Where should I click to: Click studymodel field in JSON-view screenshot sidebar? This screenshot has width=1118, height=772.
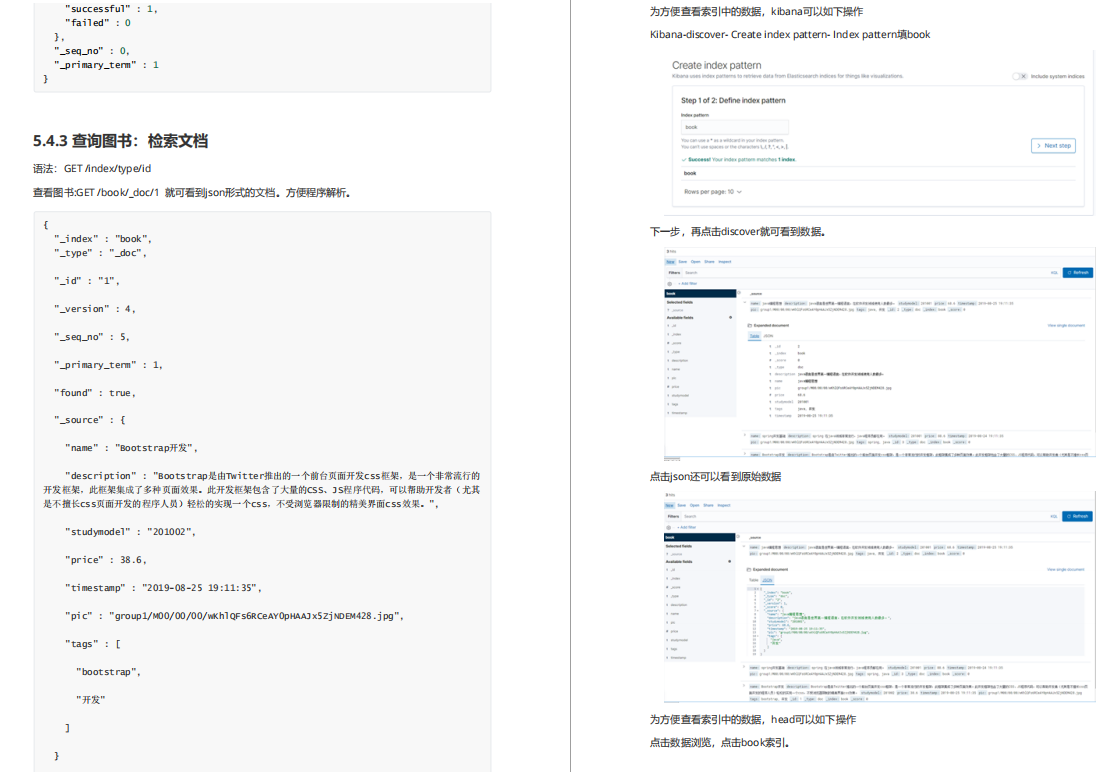pos(679,640)
